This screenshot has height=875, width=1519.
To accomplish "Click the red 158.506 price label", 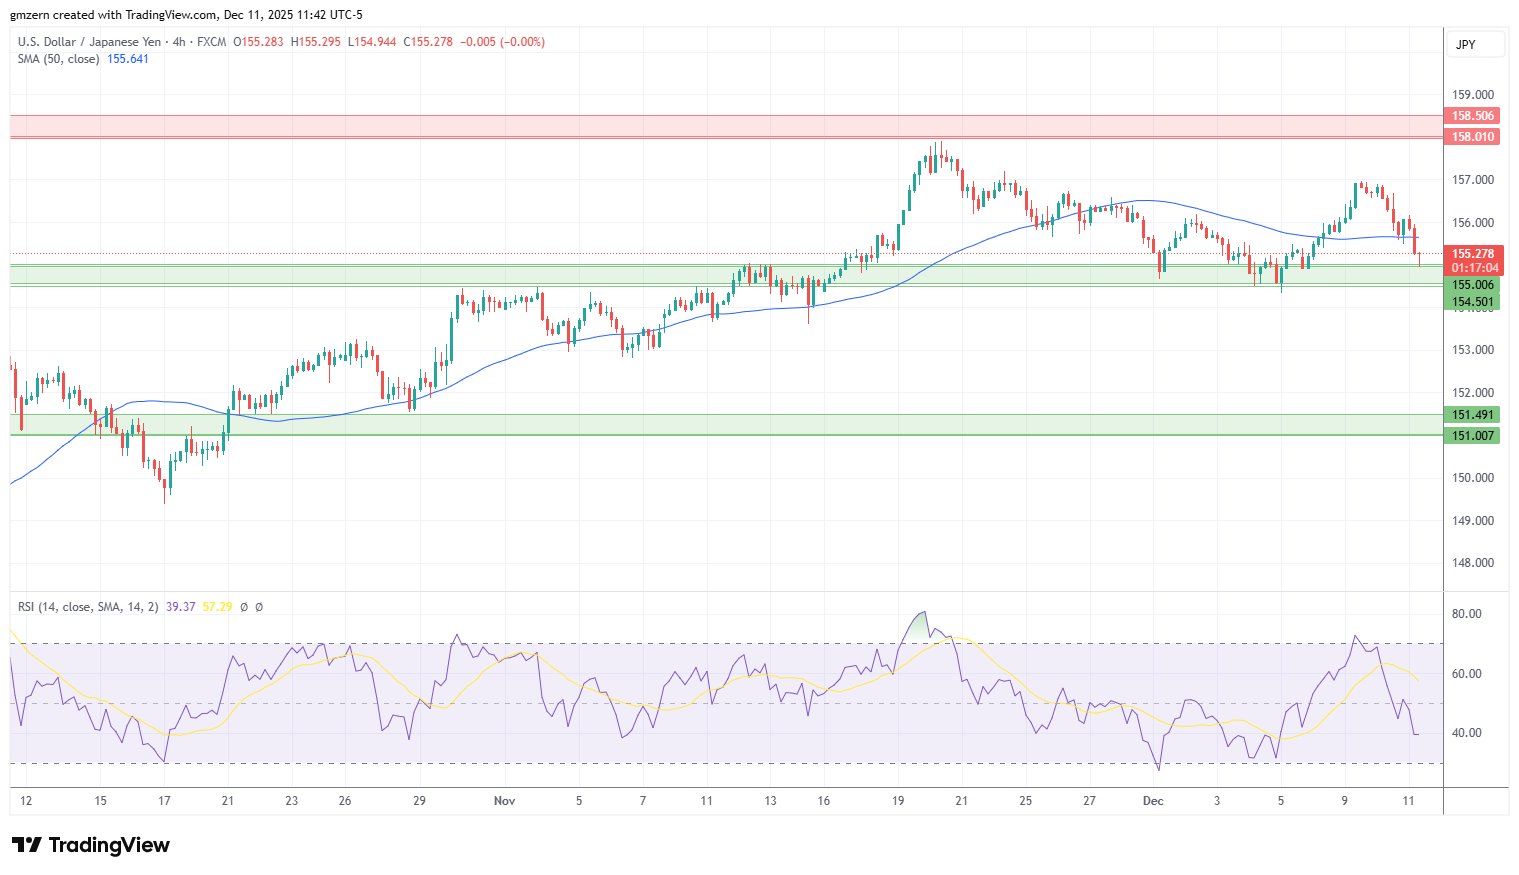I will point(1472,116).
